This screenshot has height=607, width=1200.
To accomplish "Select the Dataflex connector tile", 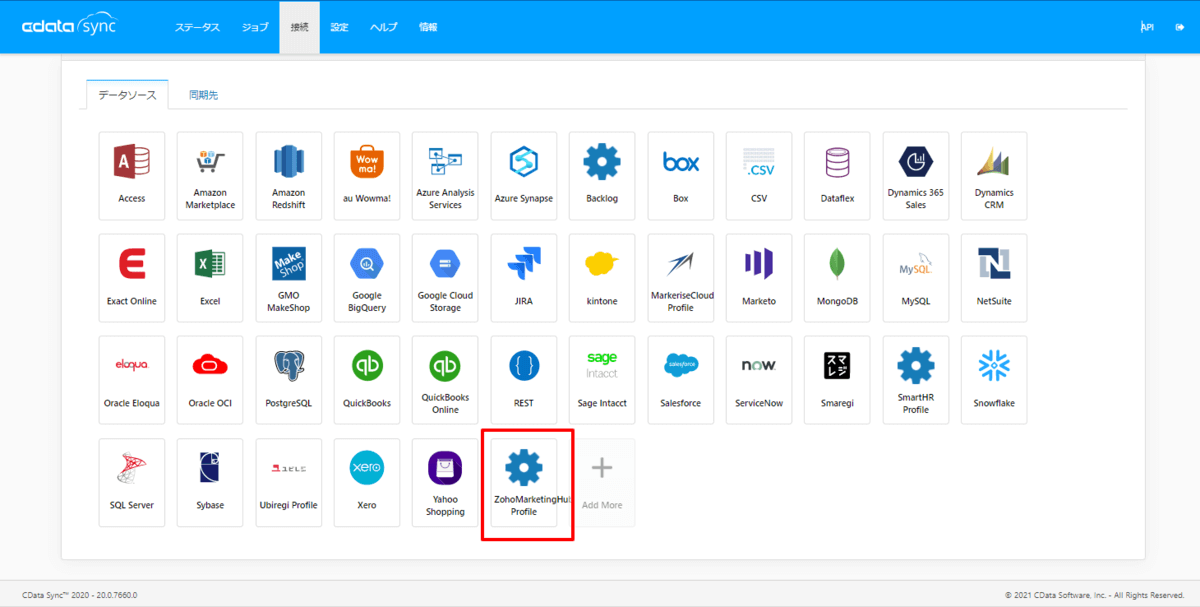I will (837, 176).
